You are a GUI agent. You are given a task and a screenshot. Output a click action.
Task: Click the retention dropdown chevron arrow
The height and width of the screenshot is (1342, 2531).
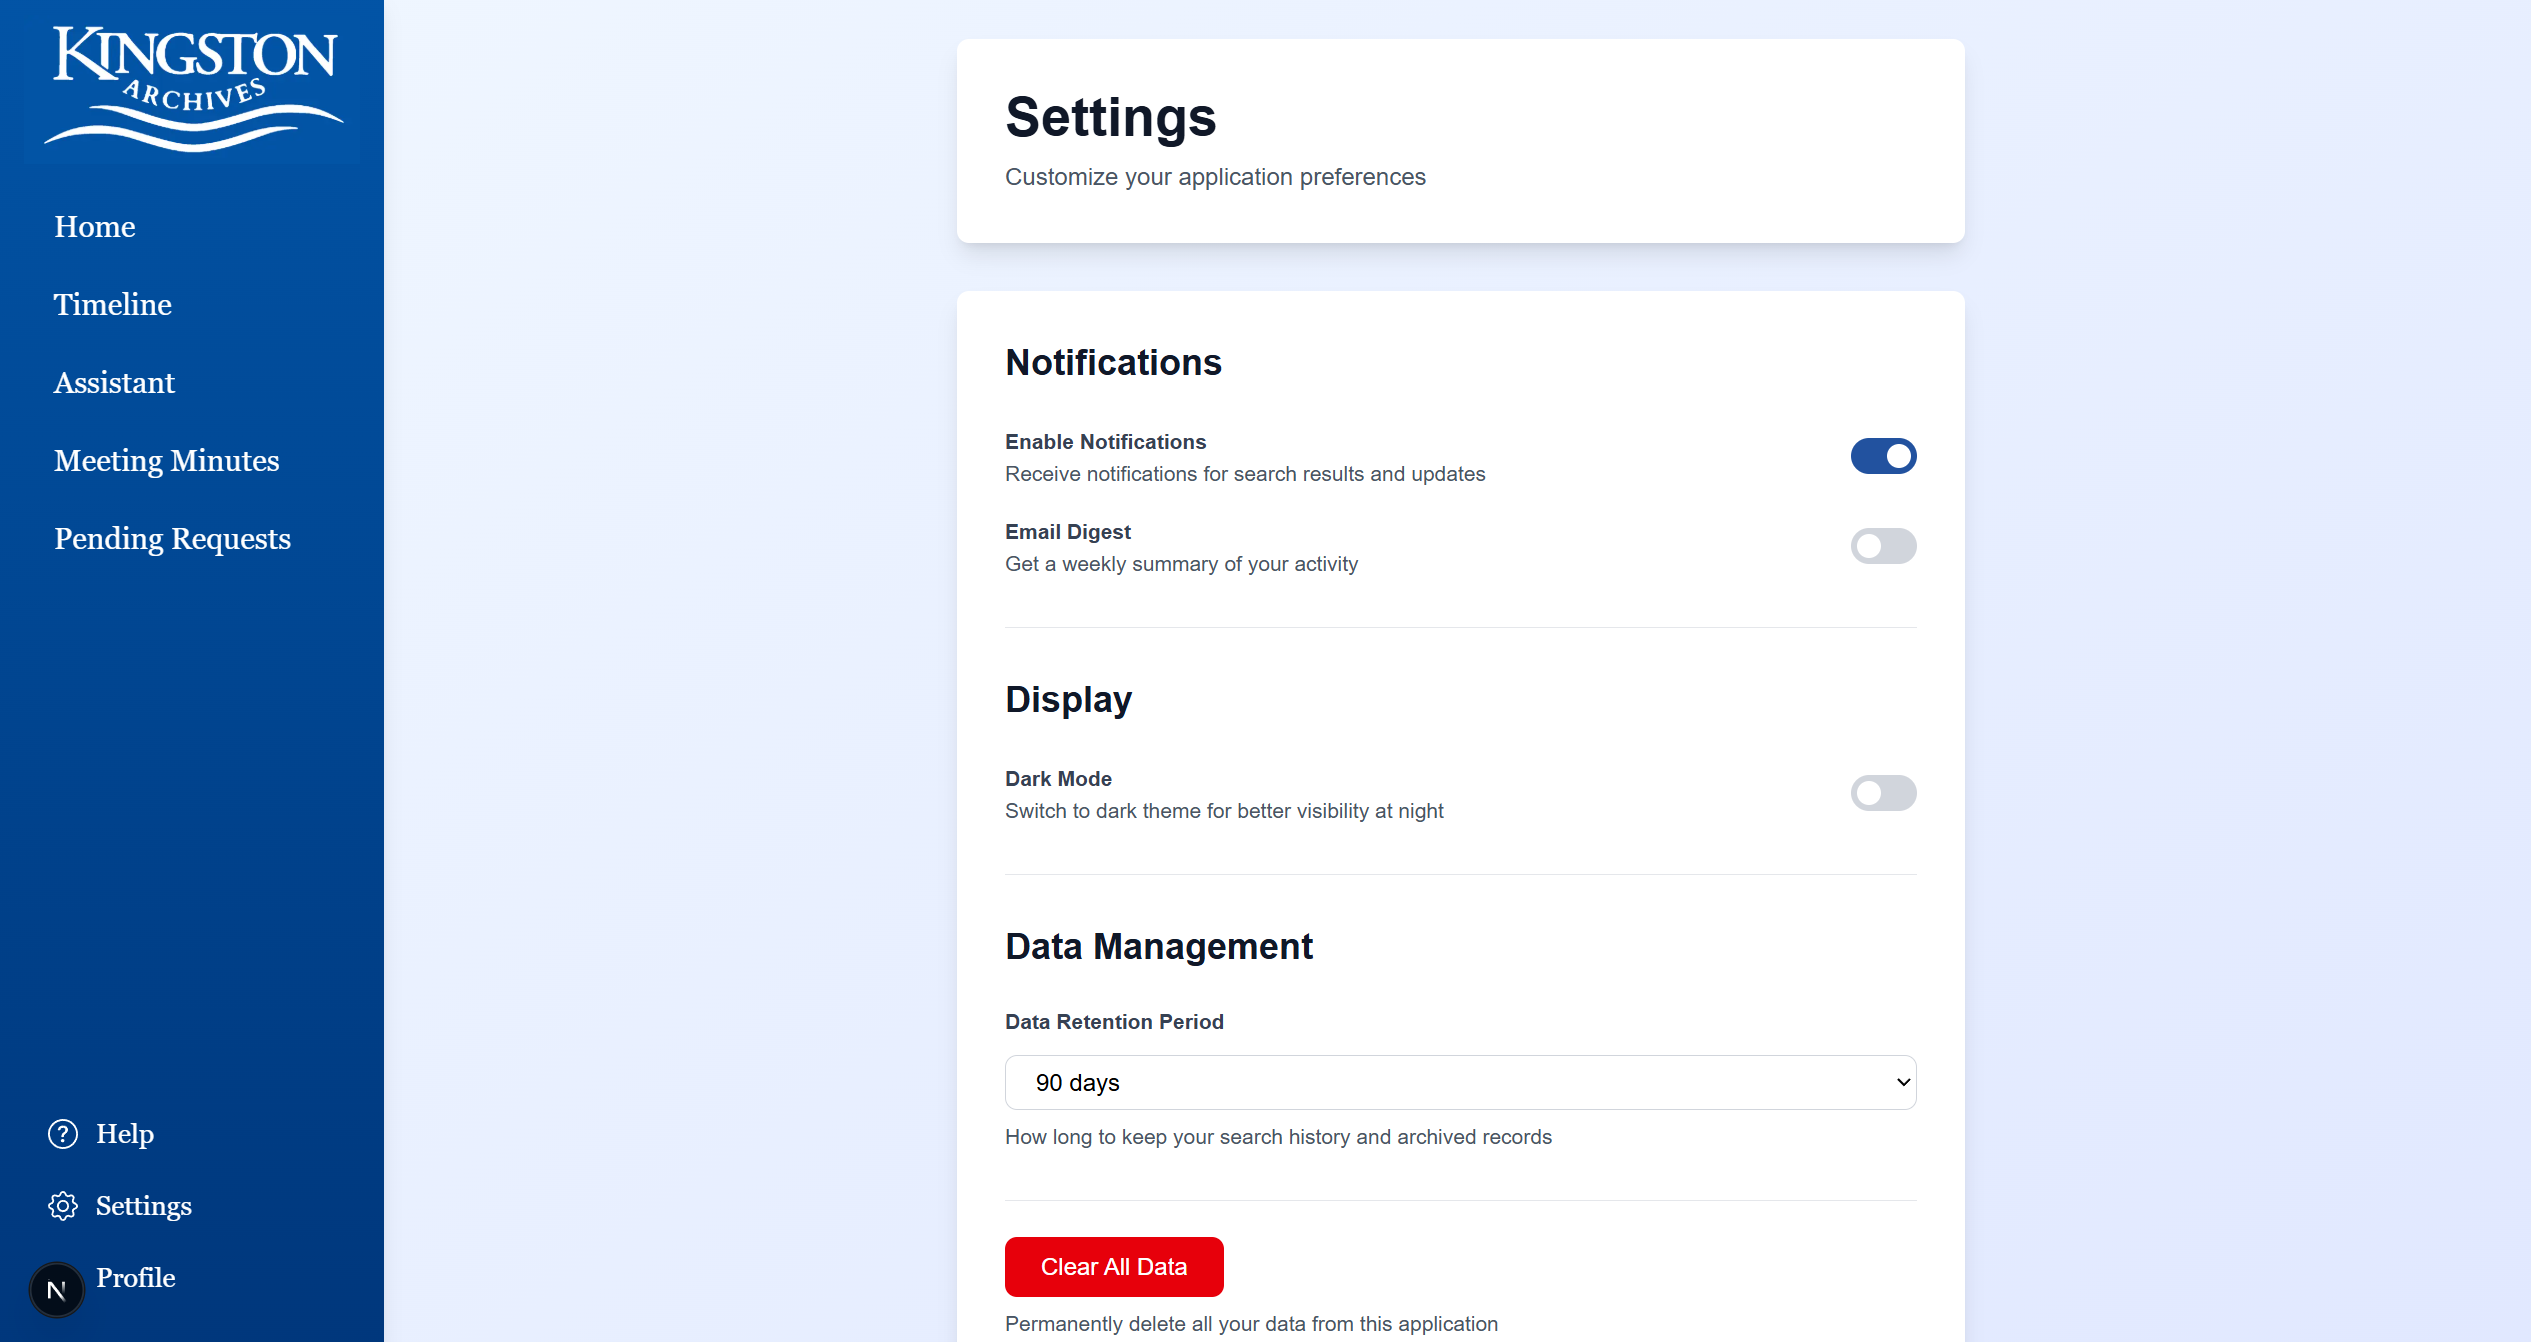(1902, 1083)
